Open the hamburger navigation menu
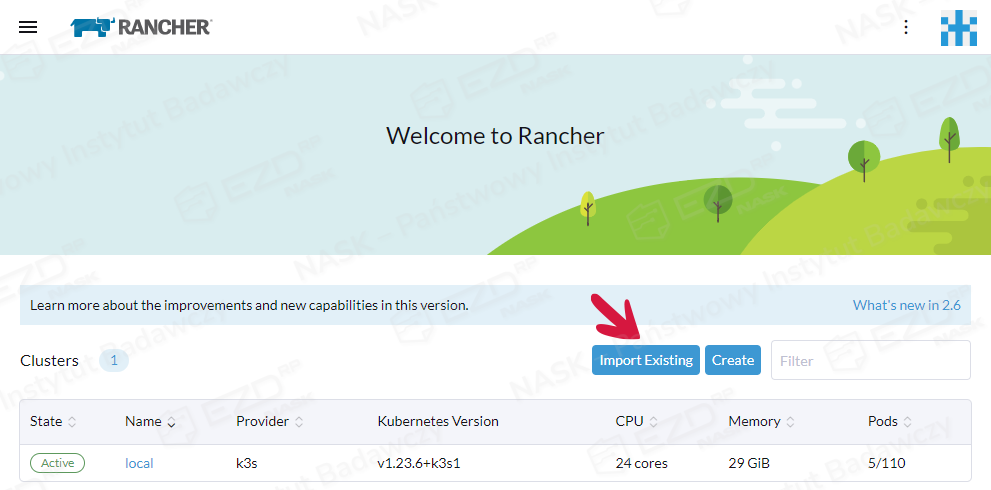 [28, 27]
